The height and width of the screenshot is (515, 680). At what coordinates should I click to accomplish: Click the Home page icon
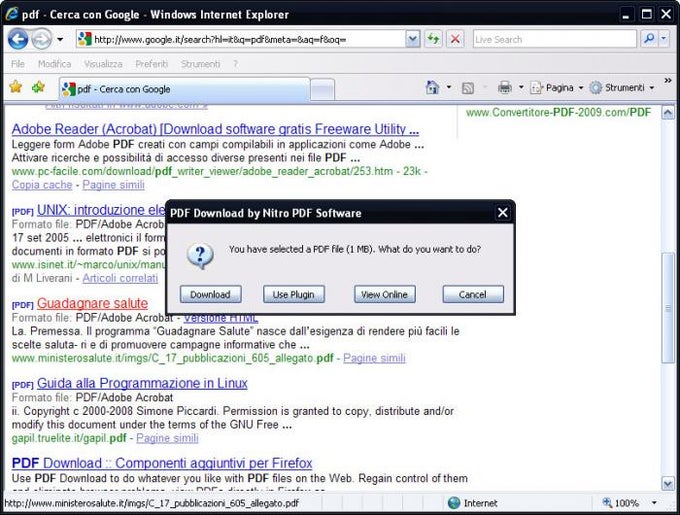[432, 88]
